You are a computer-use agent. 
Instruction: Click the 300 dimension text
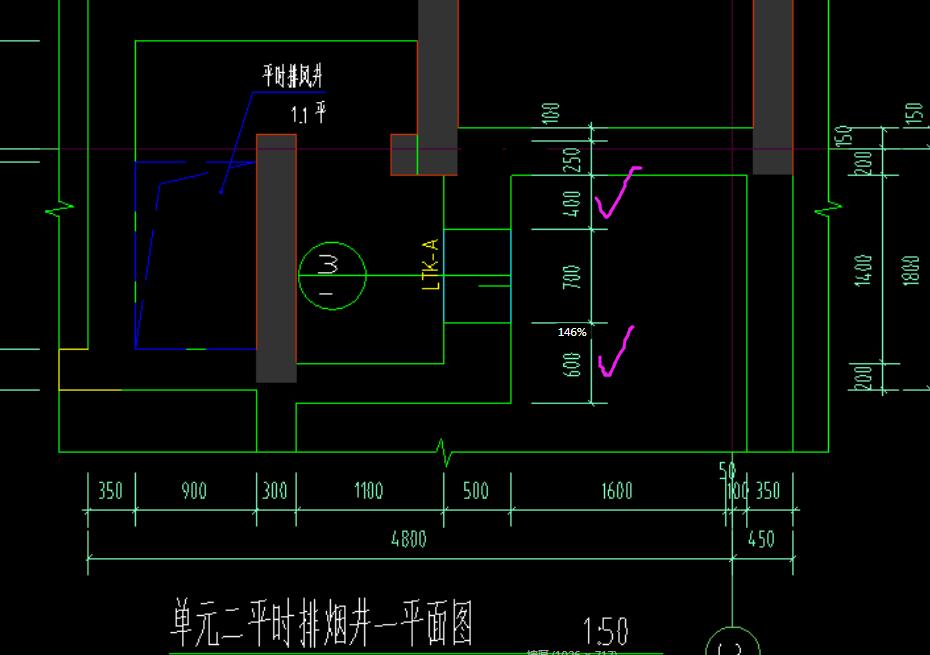[x=275, y=491]
